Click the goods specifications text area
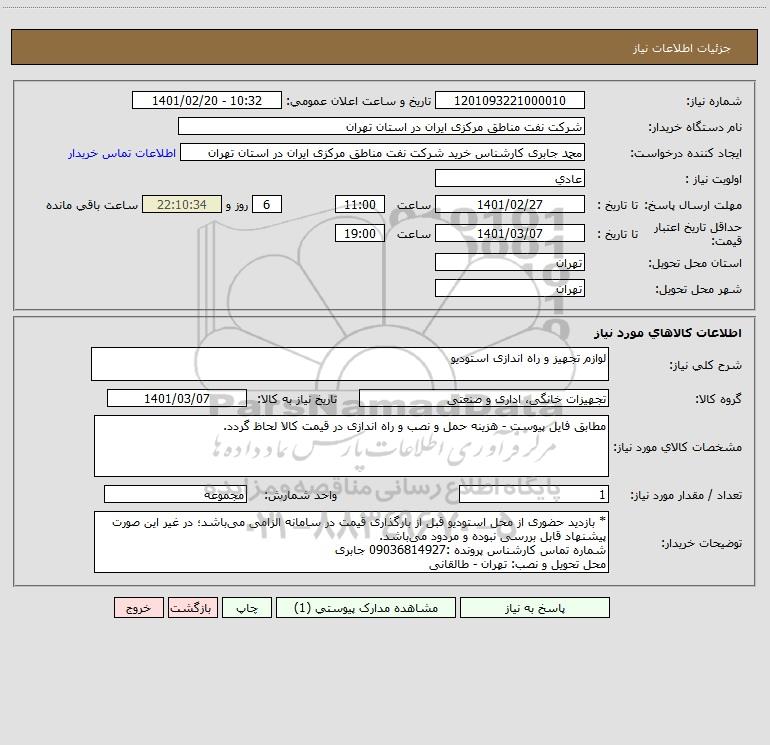This screenshot has width=770, height=745. point(351,446)
